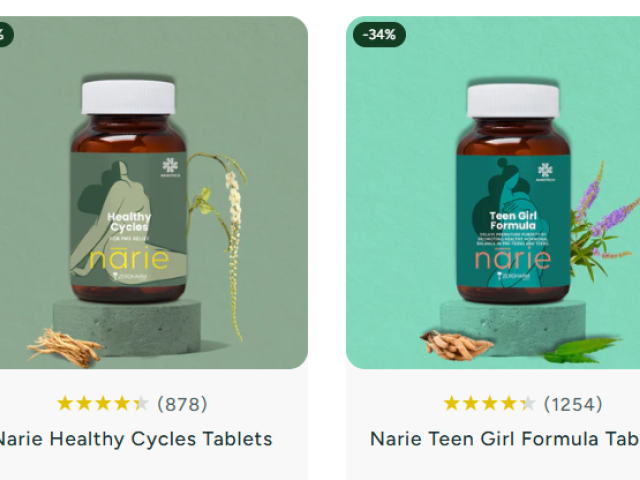Click the Zeroharm logo on Healthy Cycles bottle
The image size is (640, 480).
(x=129, y=276)
